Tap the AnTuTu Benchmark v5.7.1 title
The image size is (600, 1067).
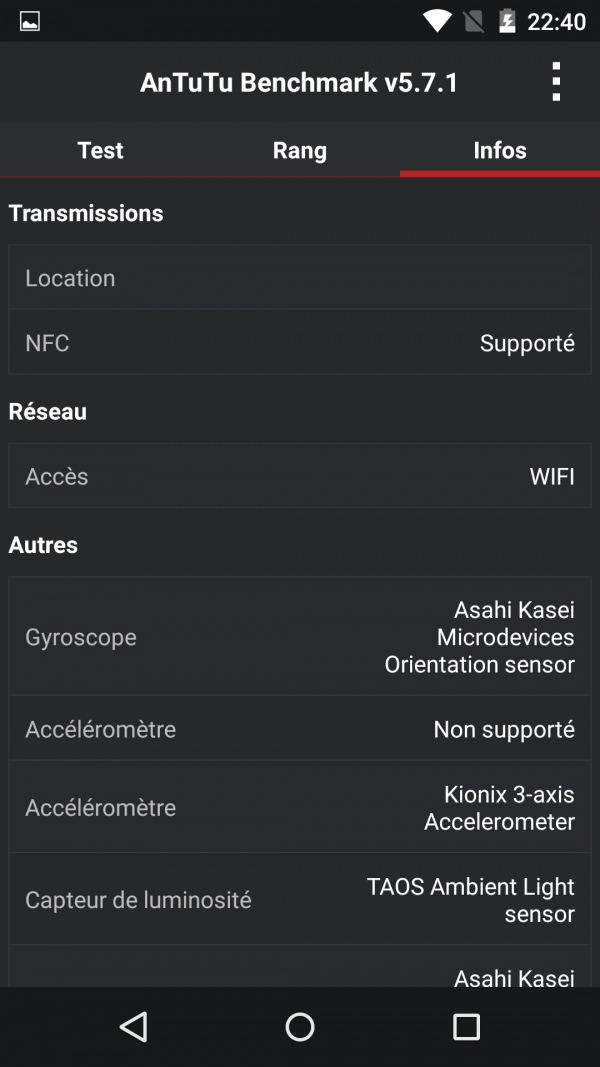[299, 82]
